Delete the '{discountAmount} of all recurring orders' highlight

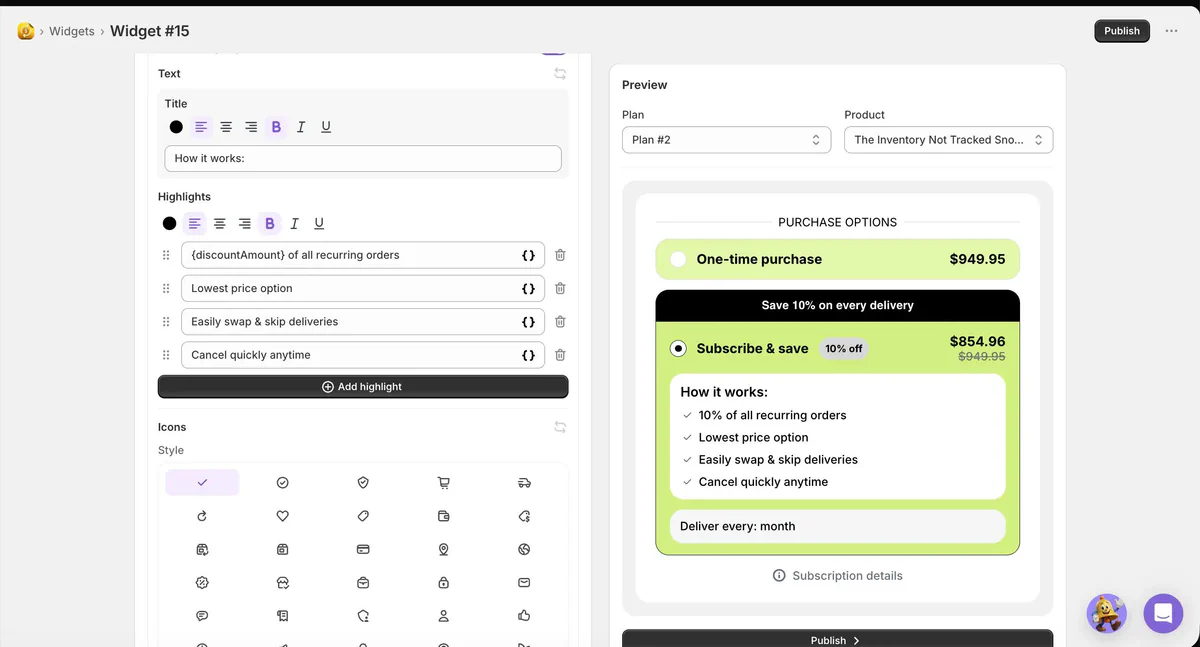pos(560,255)
